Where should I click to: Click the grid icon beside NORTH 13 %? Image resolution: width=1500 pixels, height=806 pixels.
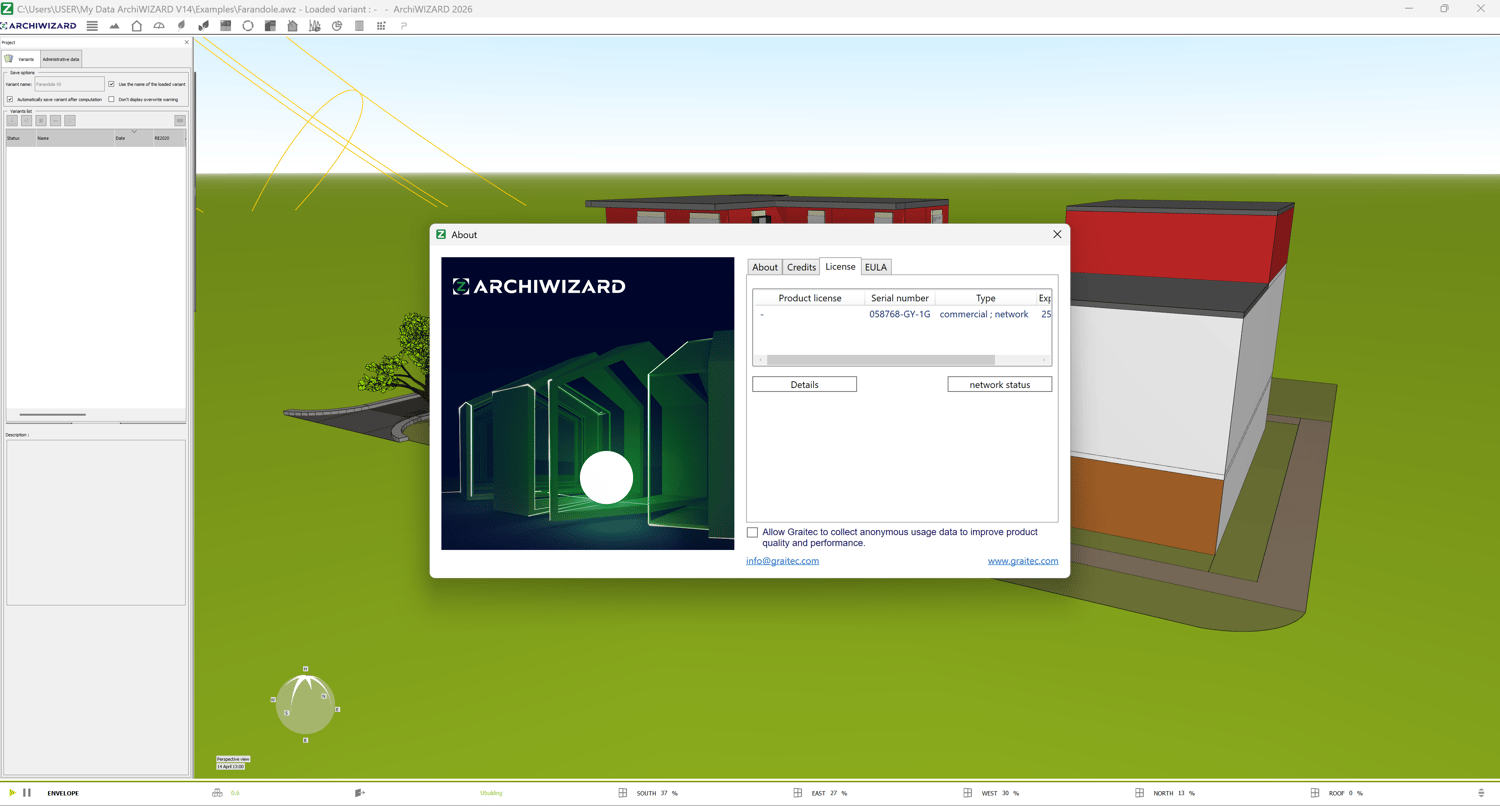(x=1140, y=793)
